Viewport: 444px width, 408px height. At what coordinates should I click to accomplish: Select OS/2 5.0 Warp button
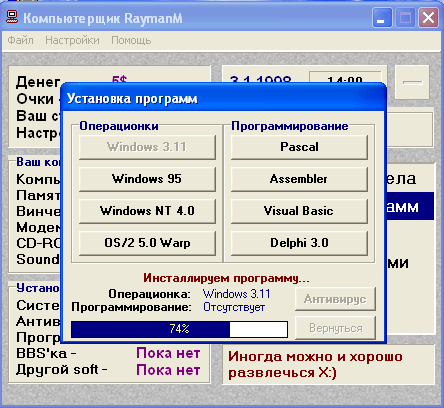[x=147, y=243]
